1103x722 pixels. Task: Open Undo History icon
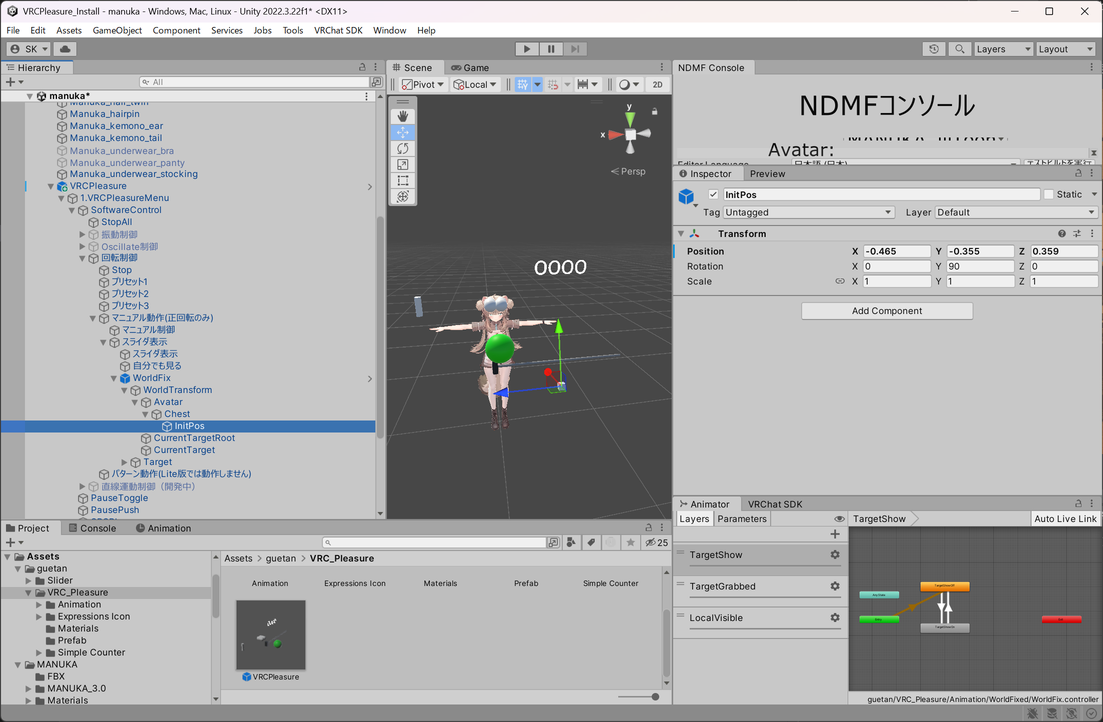pyautogui.click(x=933, y=49)
